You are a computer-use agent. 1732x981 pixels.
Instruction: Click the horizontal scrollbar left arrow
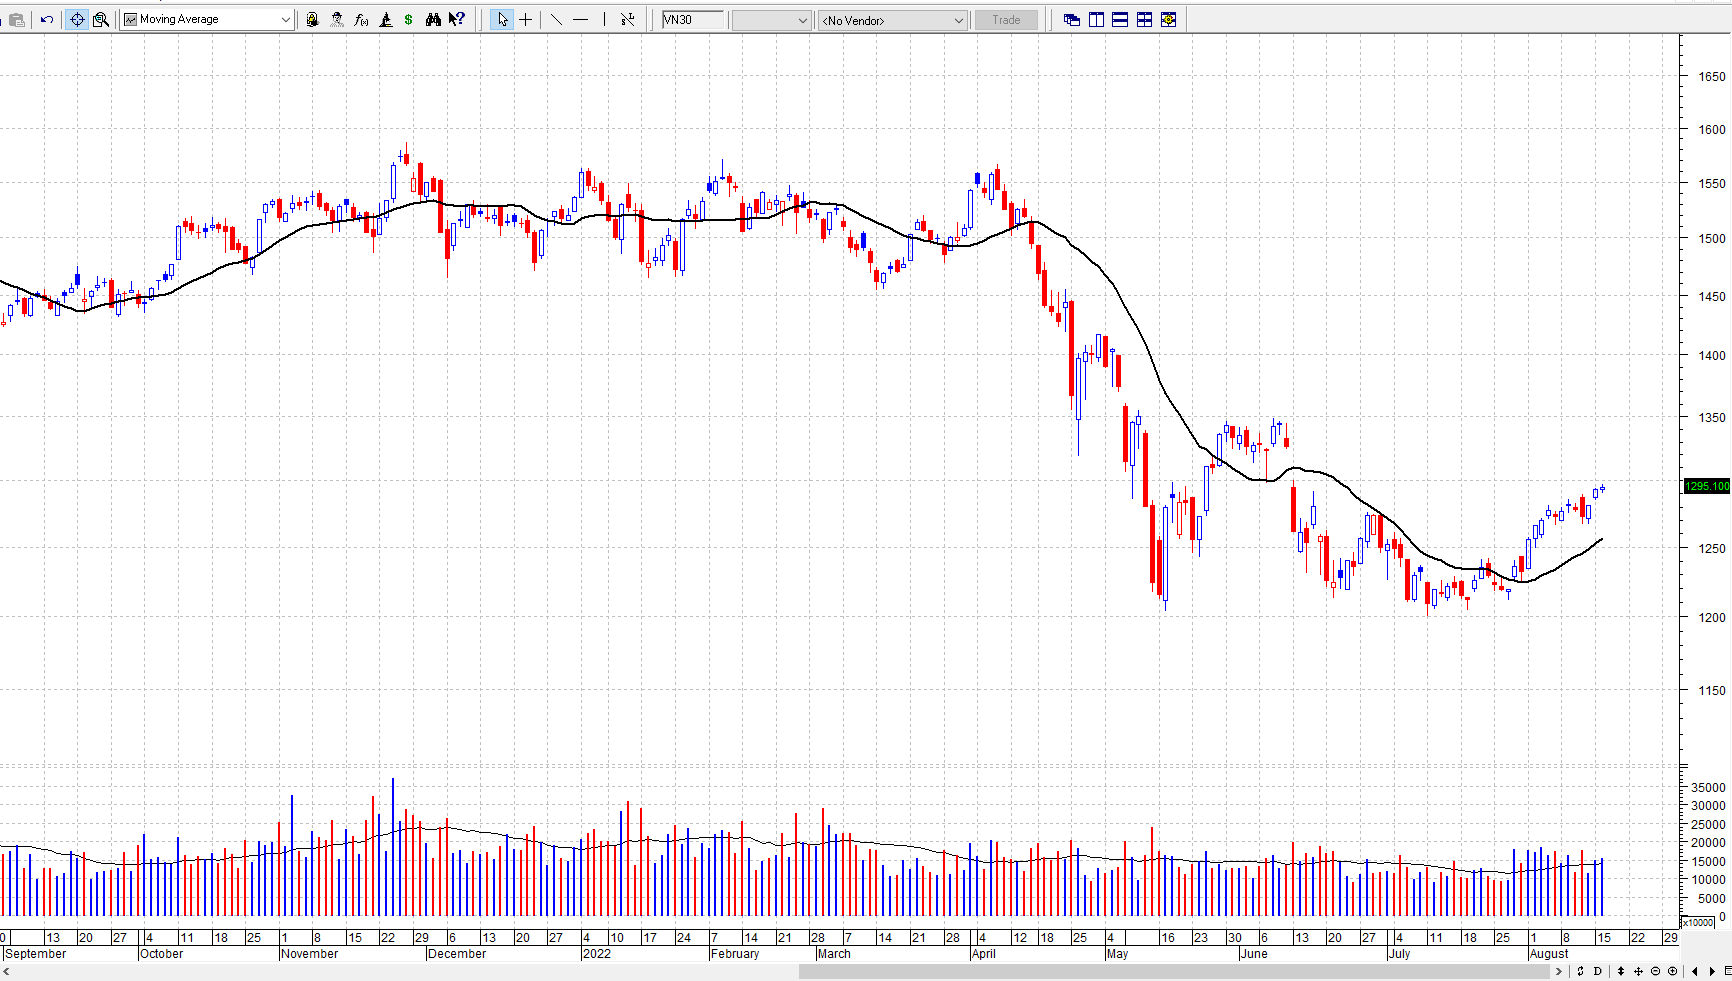[6, 971]
